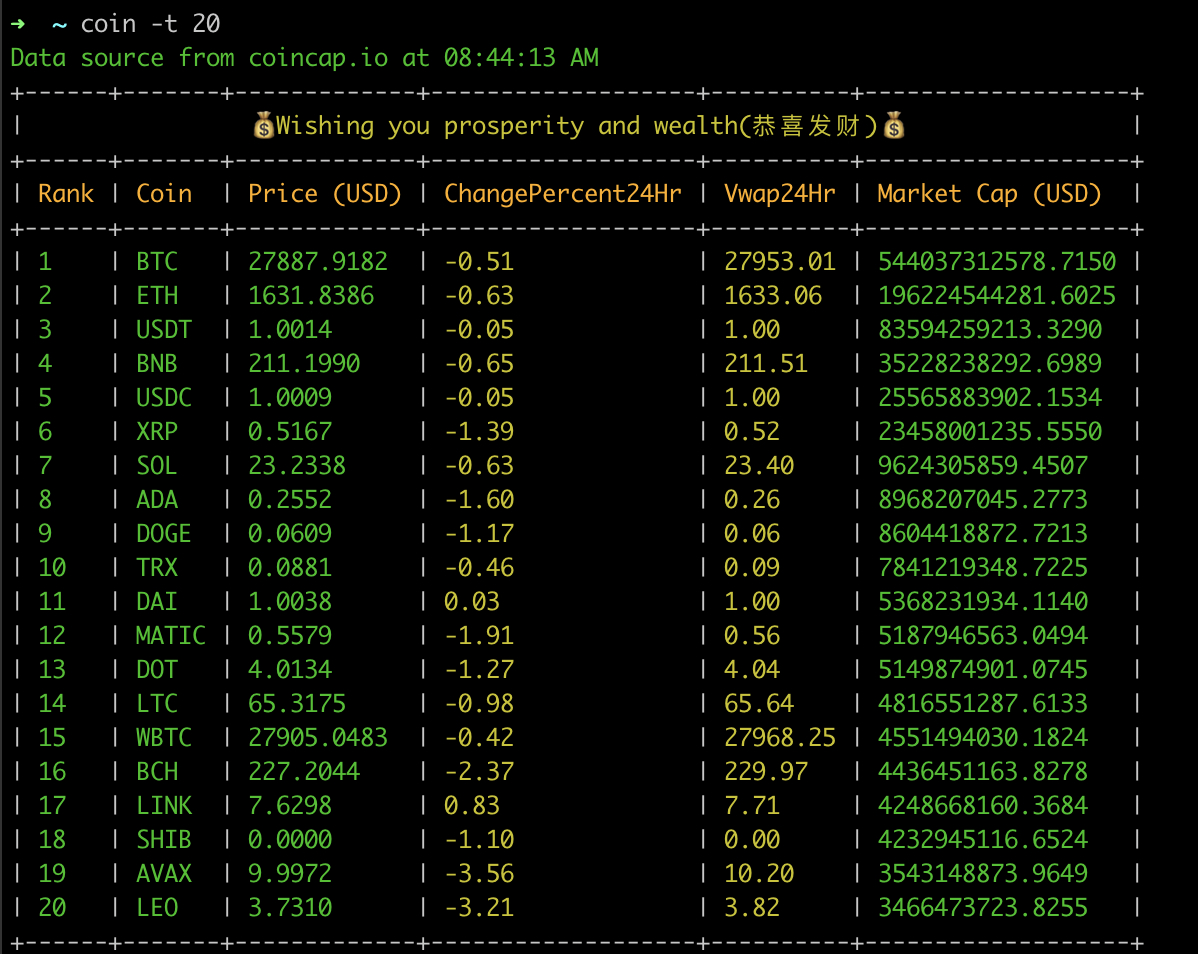Image resolution: width=1198 pixels, height=954 pixels.
Task: Click the timestamp '08:44:13 AM'
Action: (x=521, y=58)
